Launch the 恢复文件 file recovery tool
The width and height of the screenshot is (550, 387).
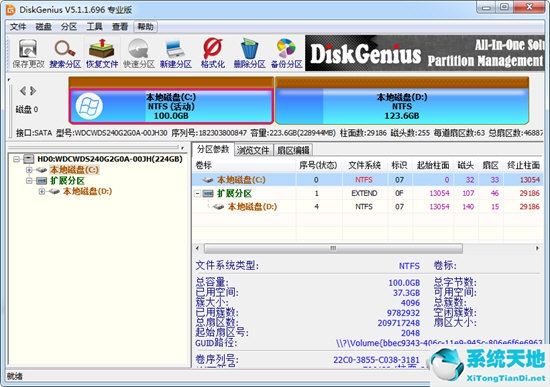[x=102, y=53]
